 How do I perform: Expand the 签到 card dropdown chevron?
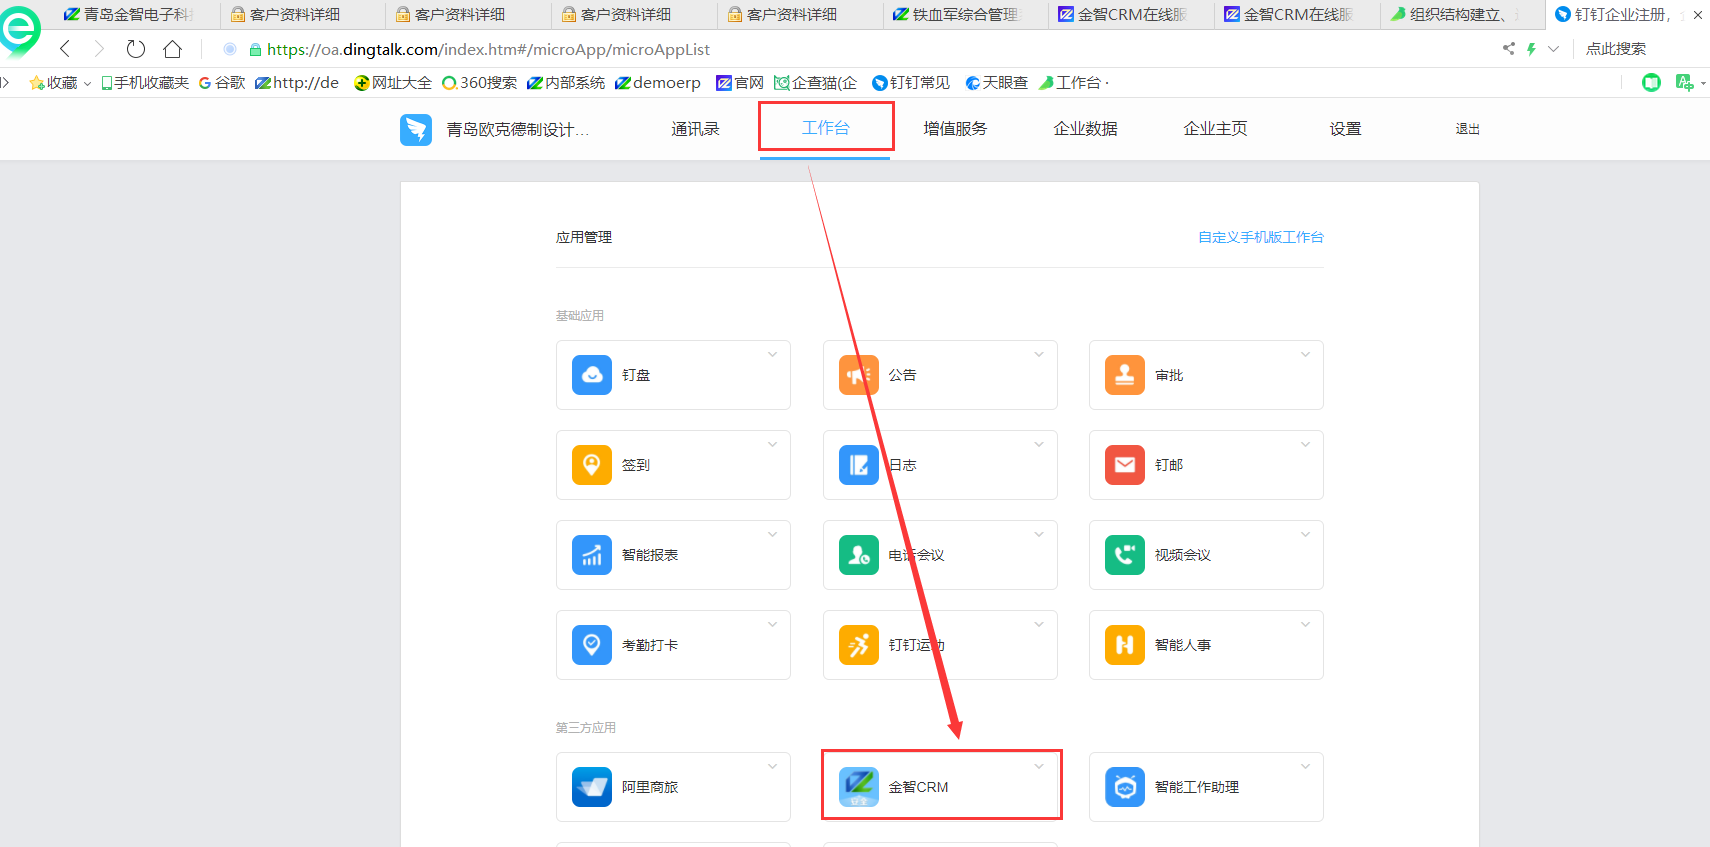point(772,445)
